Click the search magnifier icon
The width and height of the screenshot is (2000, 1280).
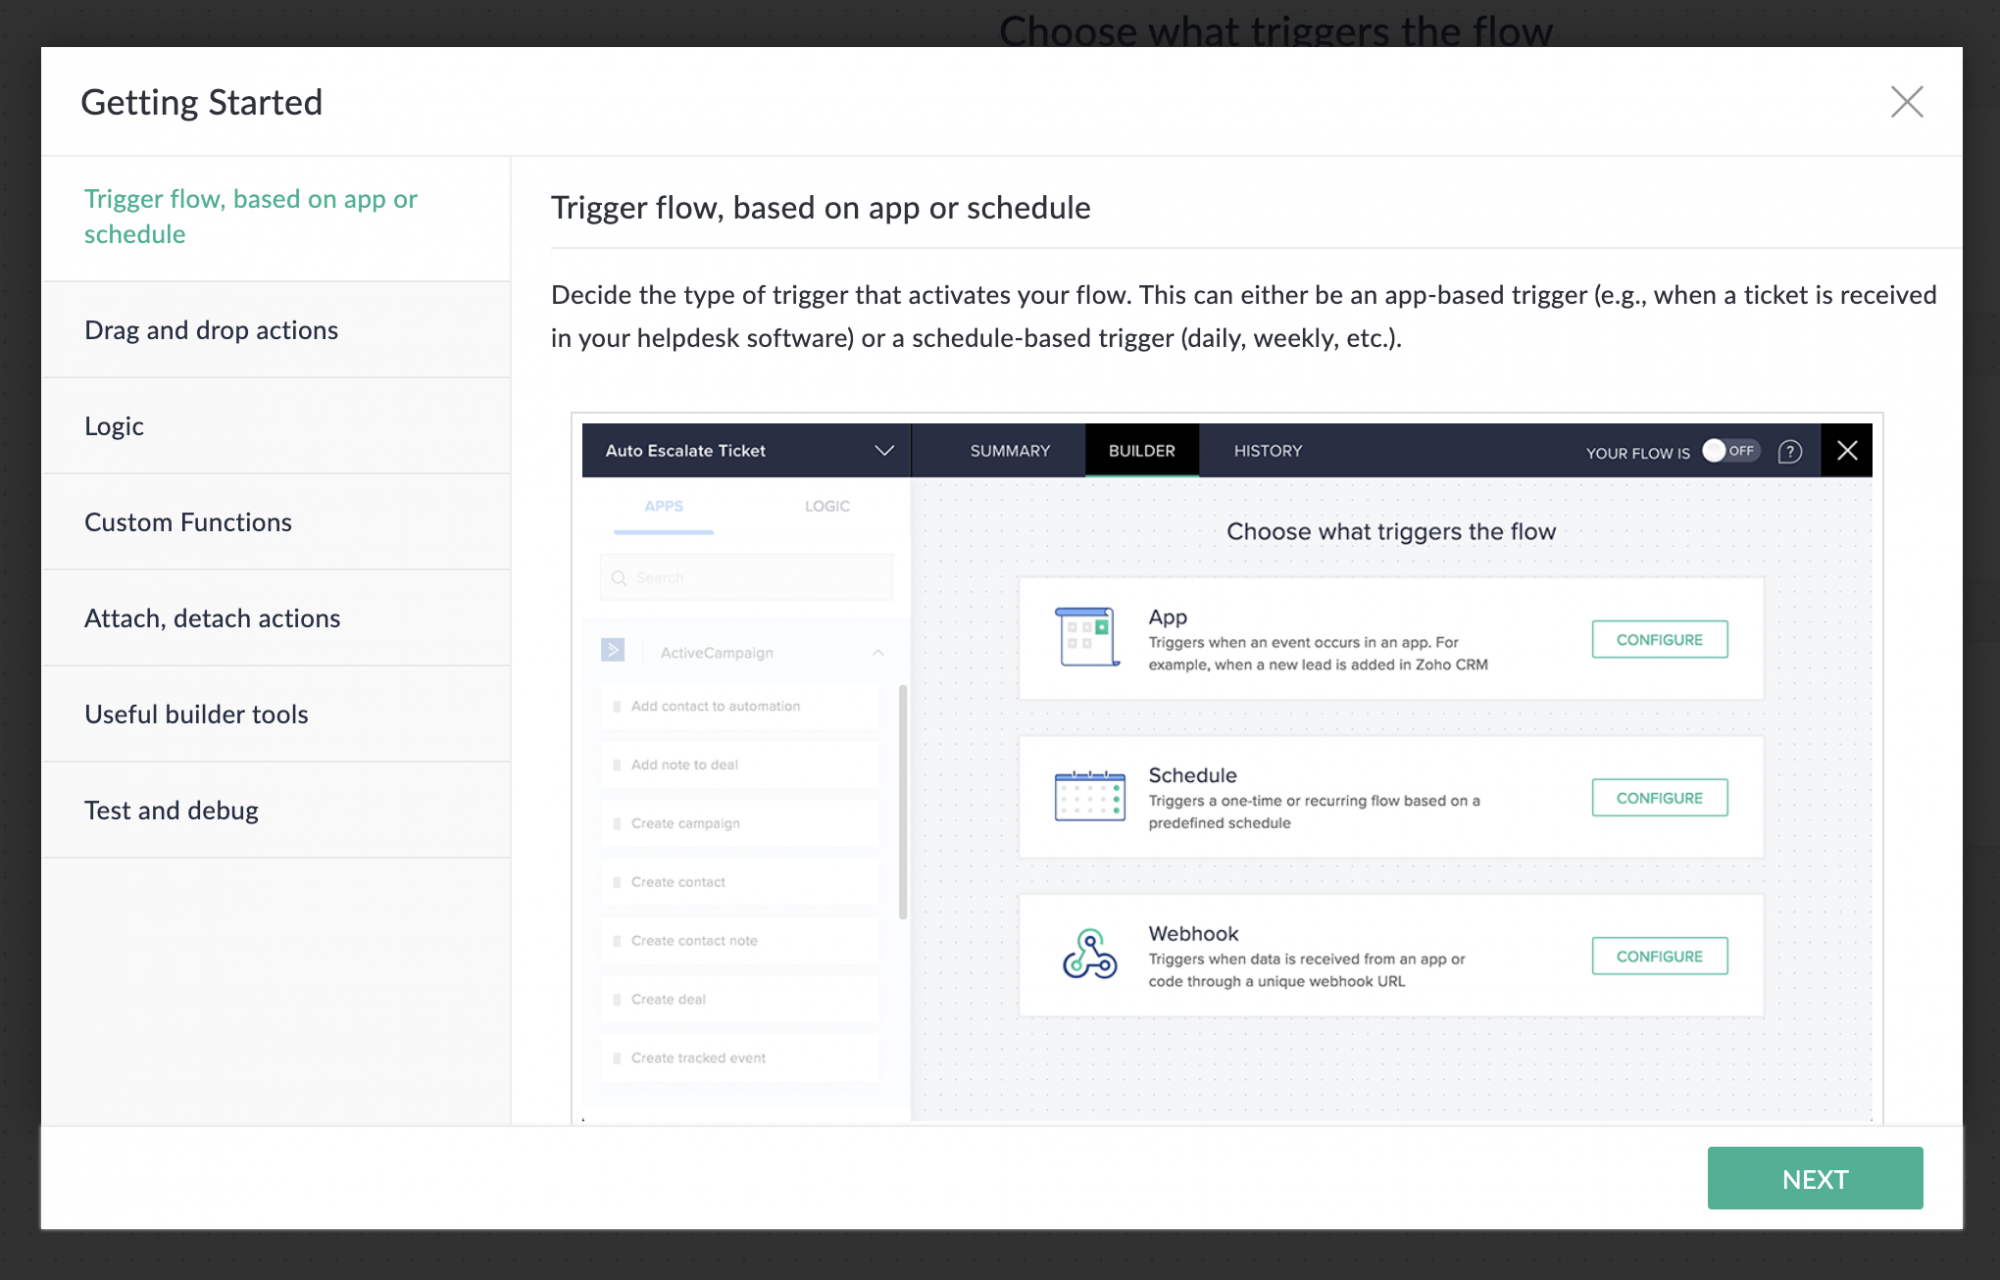tap(619, 578)
